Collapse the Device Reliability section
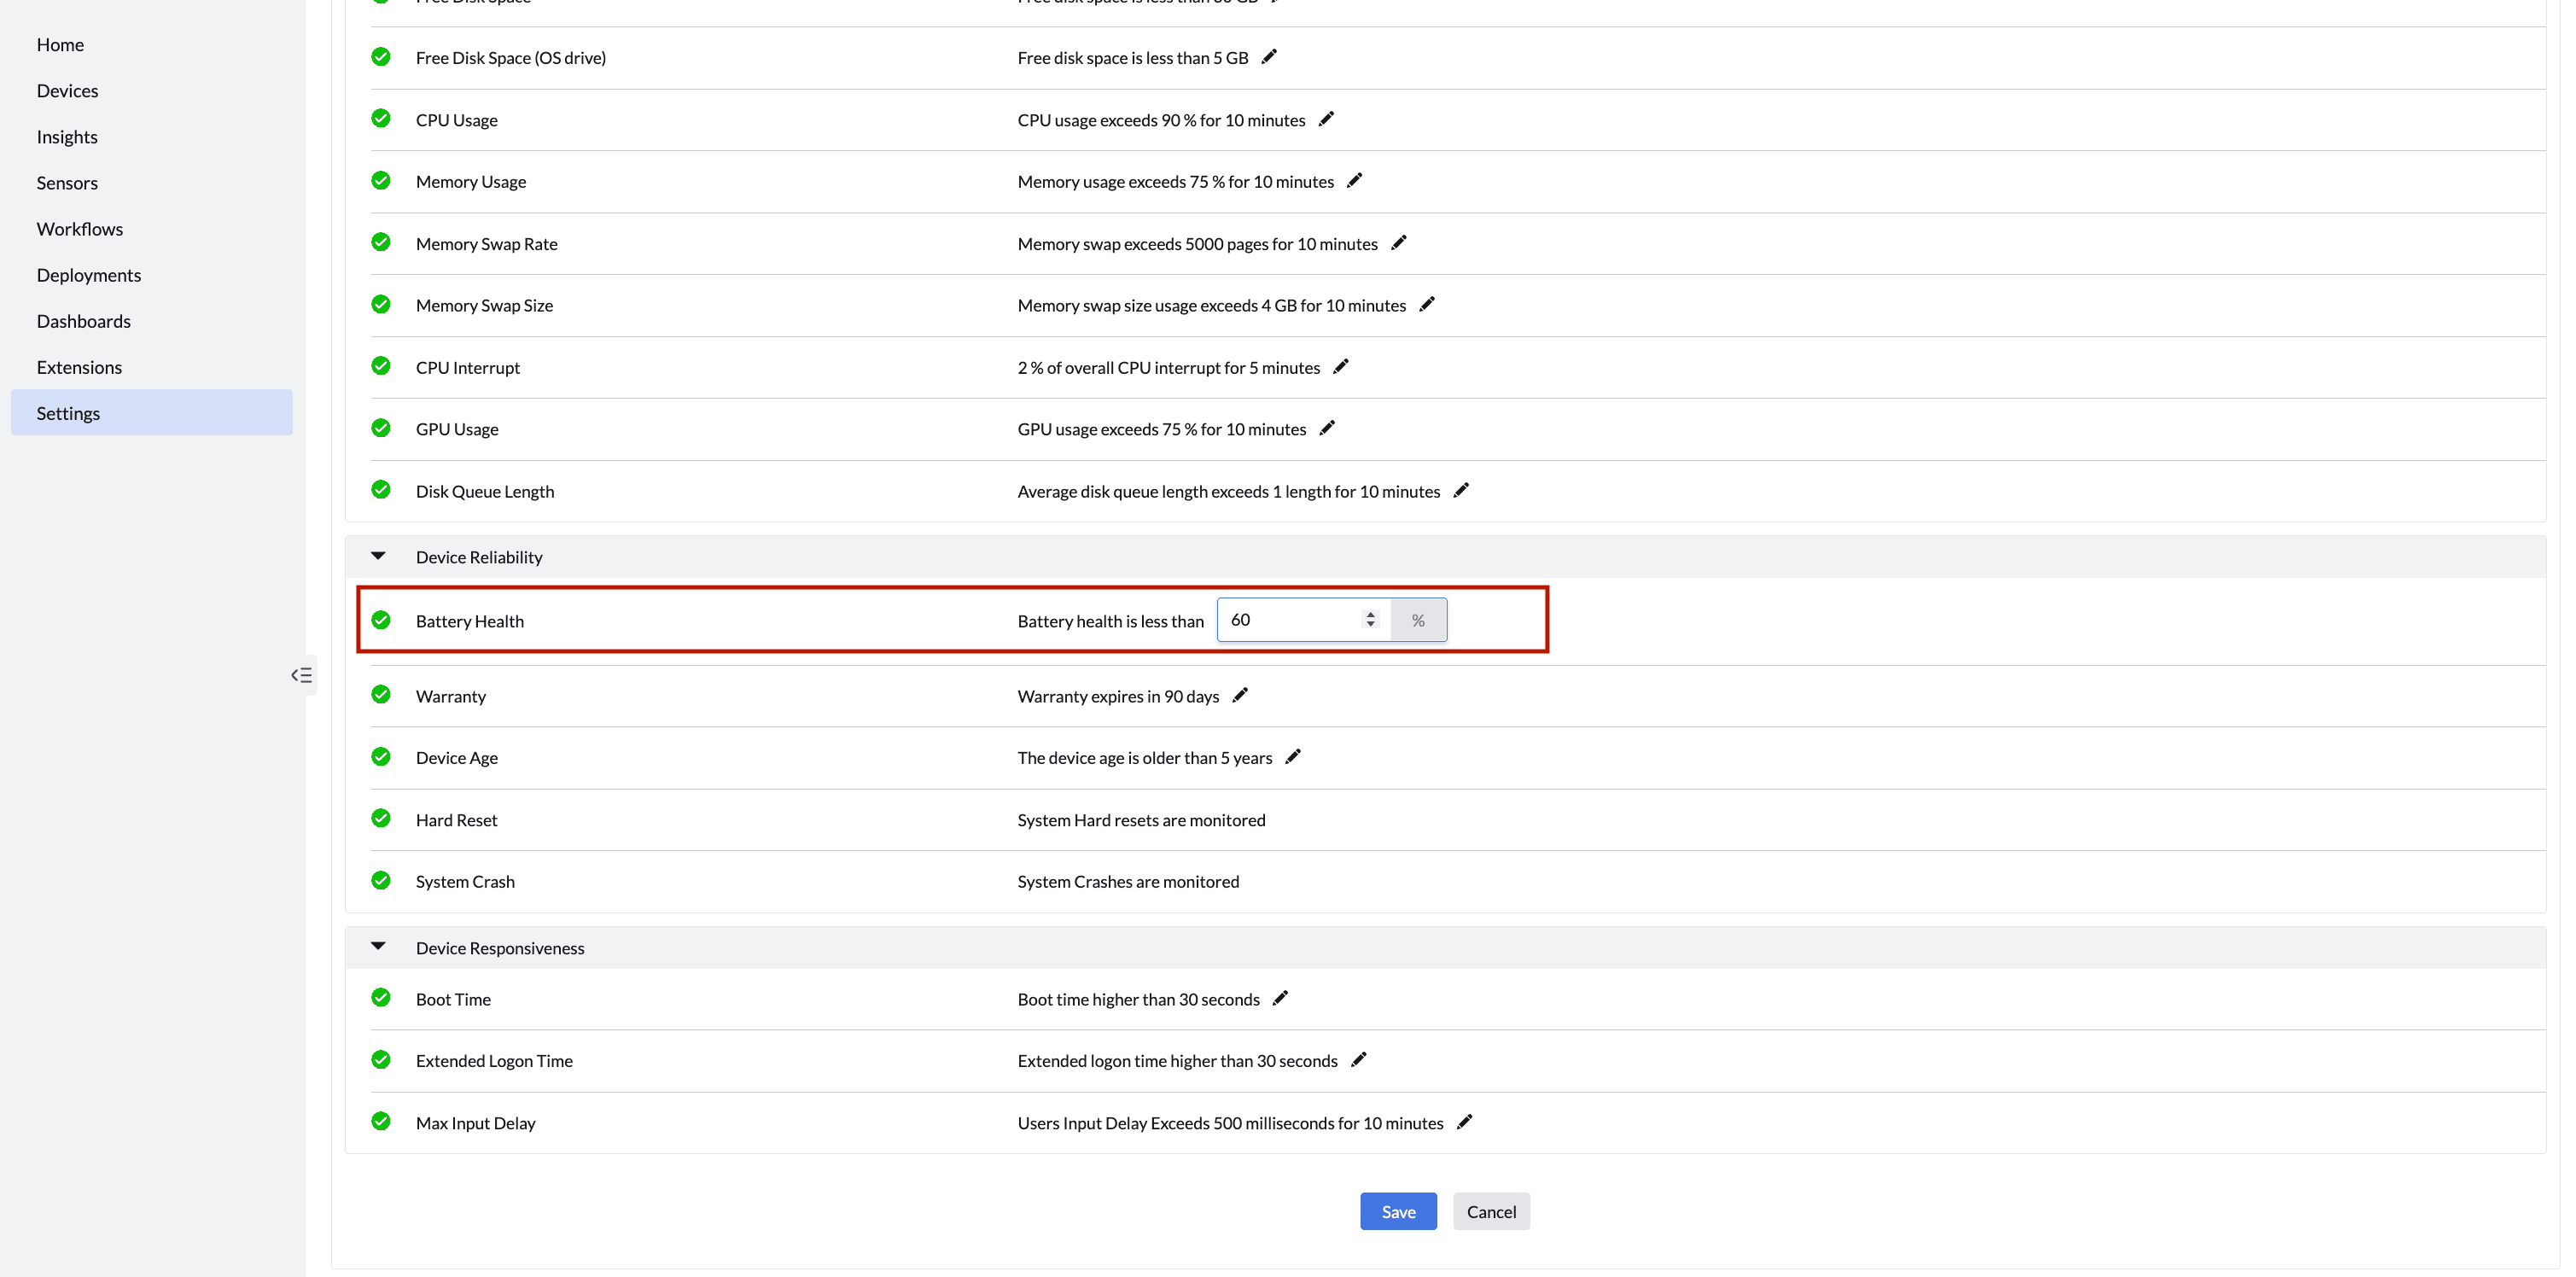Viewport: 2576px width, 1277px height. (378, 556)
